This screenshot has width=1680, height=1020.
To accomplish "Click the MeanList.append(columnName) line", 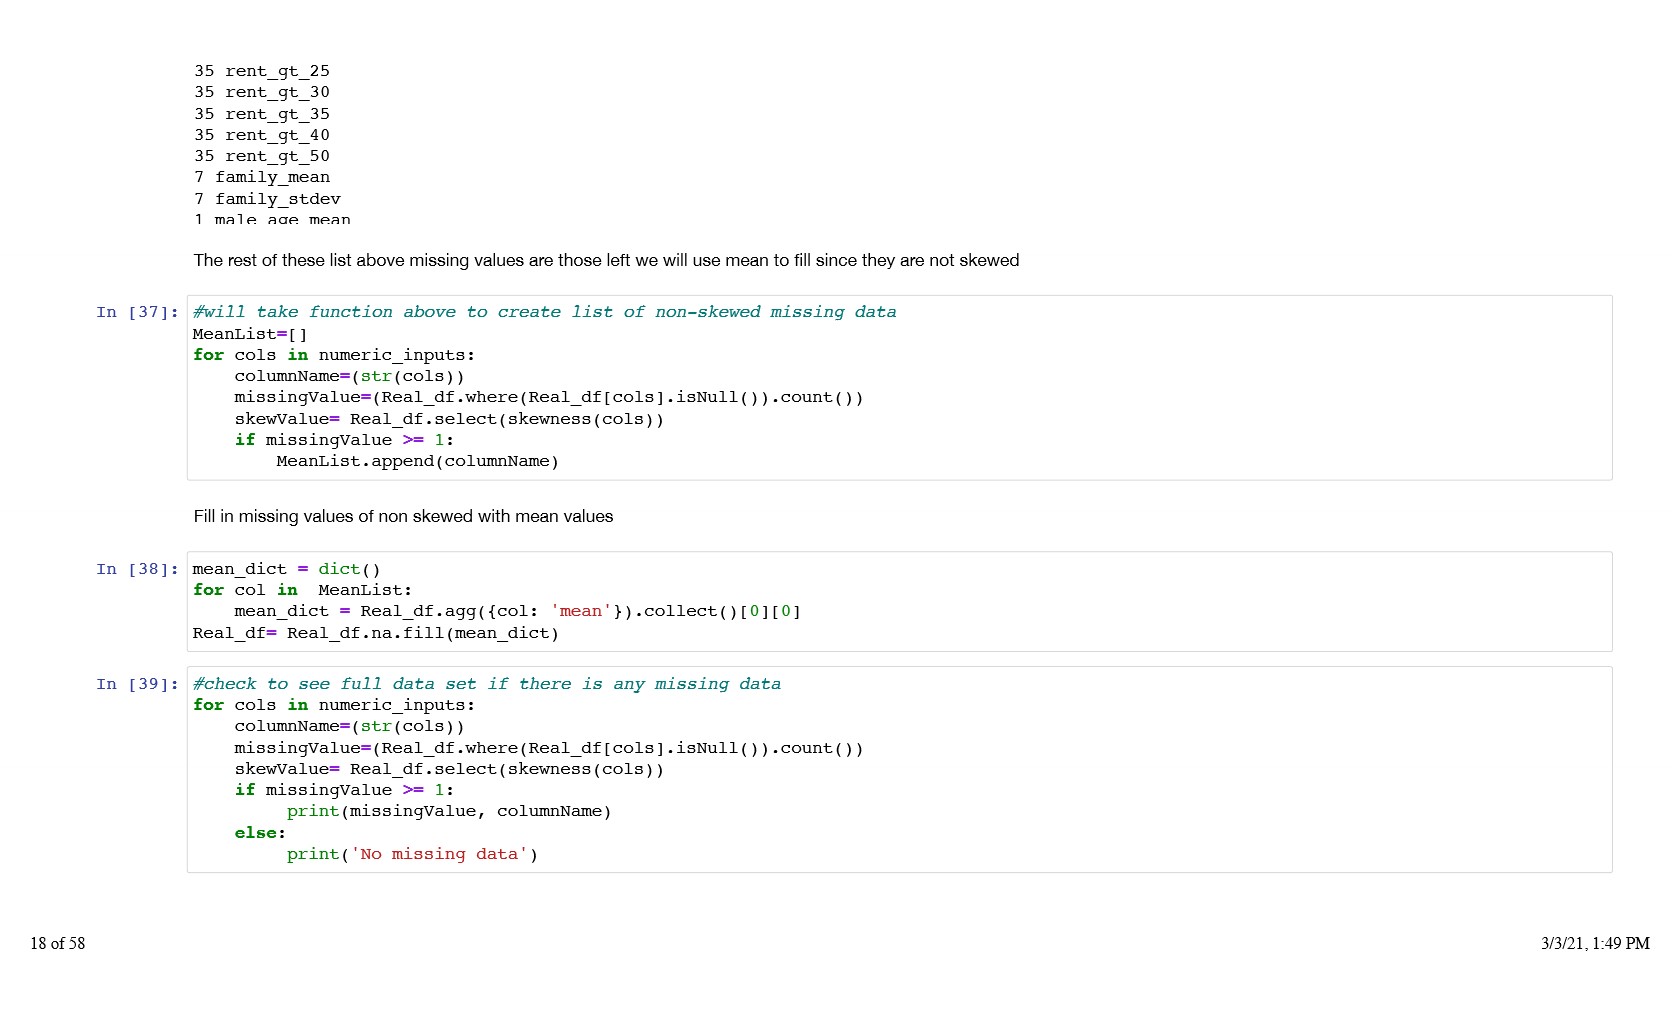I will 417,461.
